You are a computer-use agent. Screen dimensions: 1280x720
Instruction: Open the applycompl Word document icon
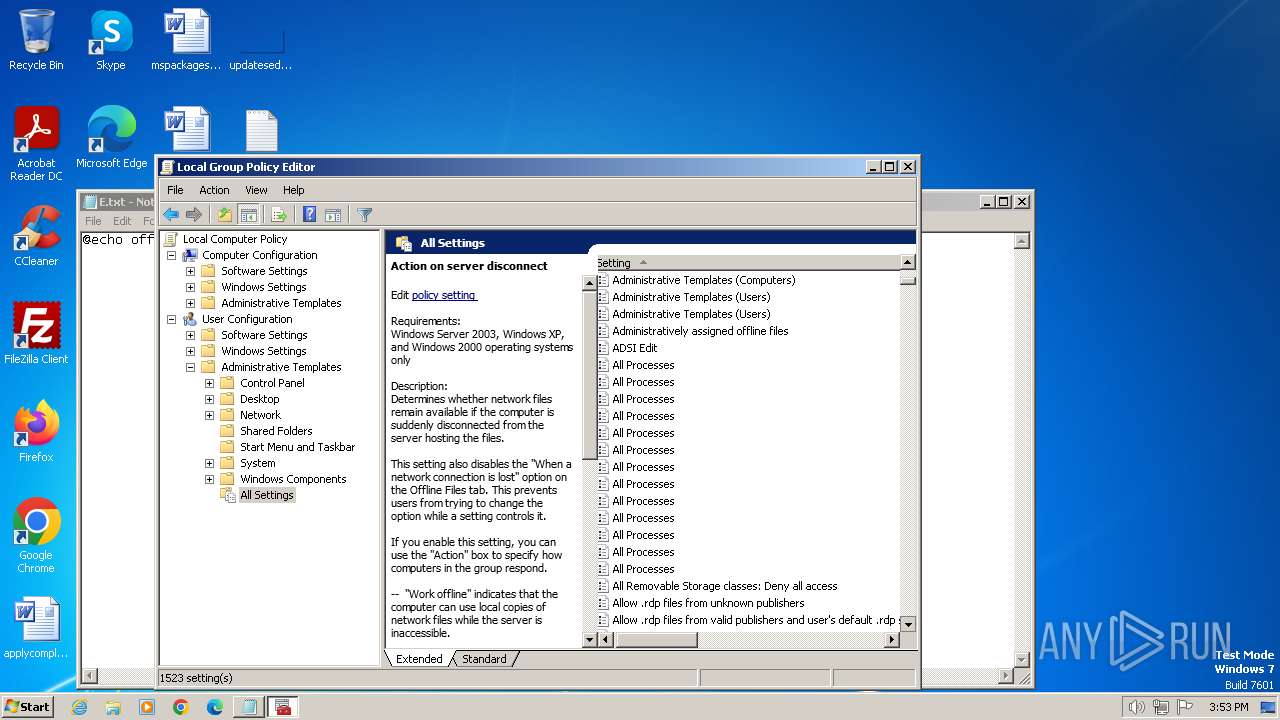(36, 628)
